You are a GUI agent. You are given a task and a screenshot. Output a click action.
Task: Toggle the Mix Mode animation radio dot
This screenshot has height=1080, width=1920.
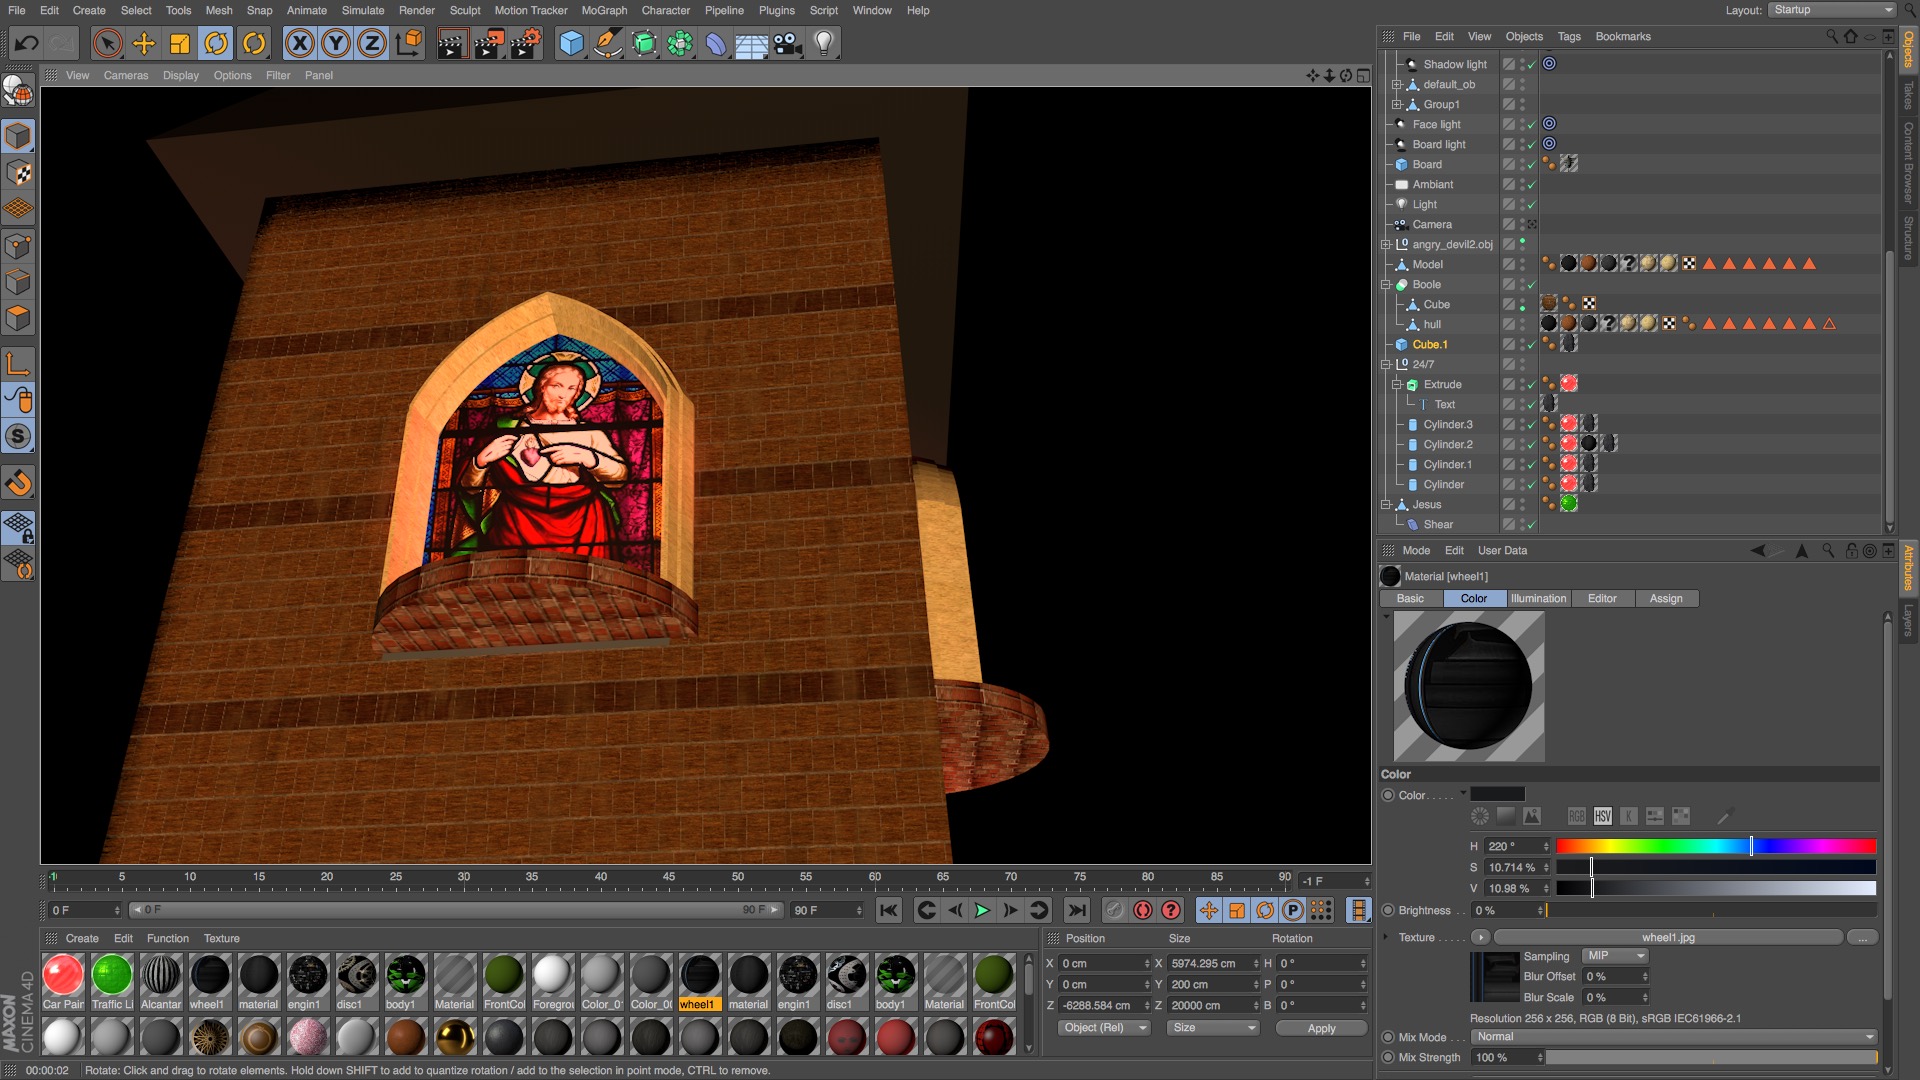point(1388,1037)
